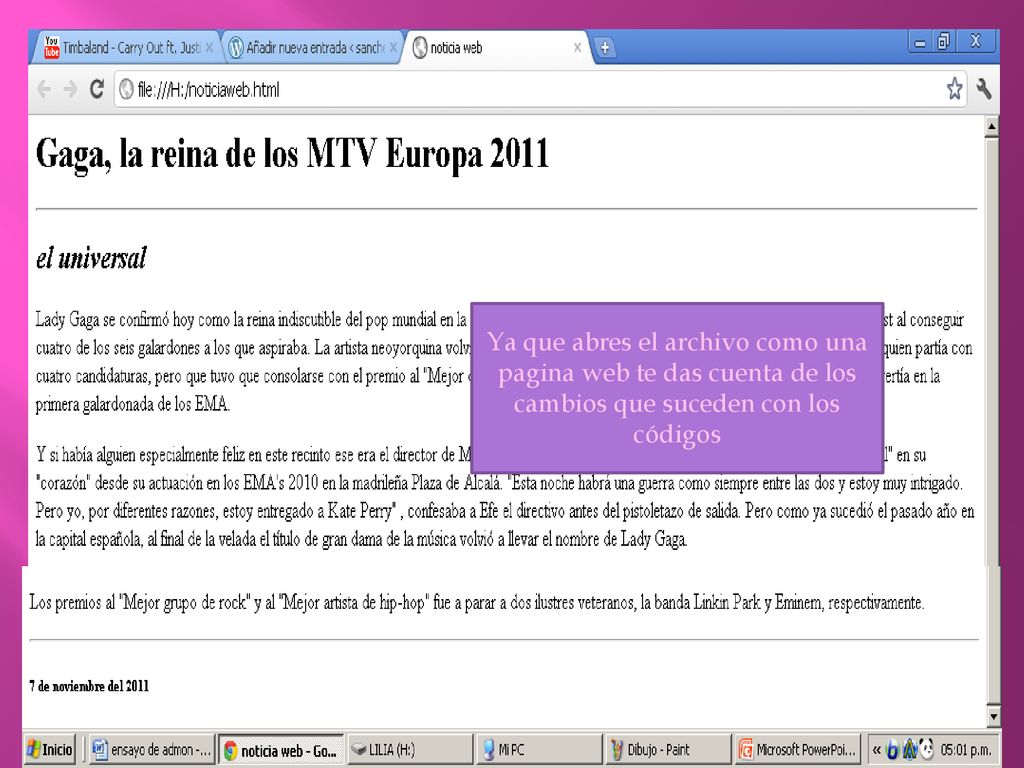Minimize the Chrome window
1024x768 pixels.
[x=920, y=43]
